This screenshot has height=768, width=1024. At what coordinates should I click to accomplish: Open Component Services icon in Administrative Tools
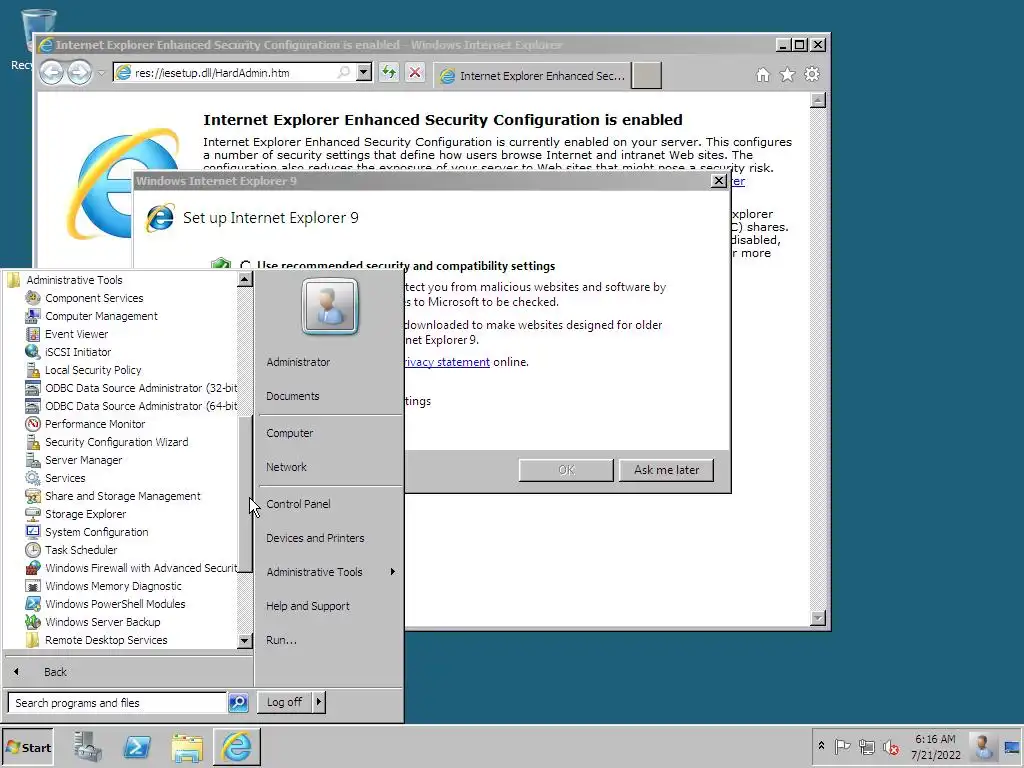click(x=33, y=298)
